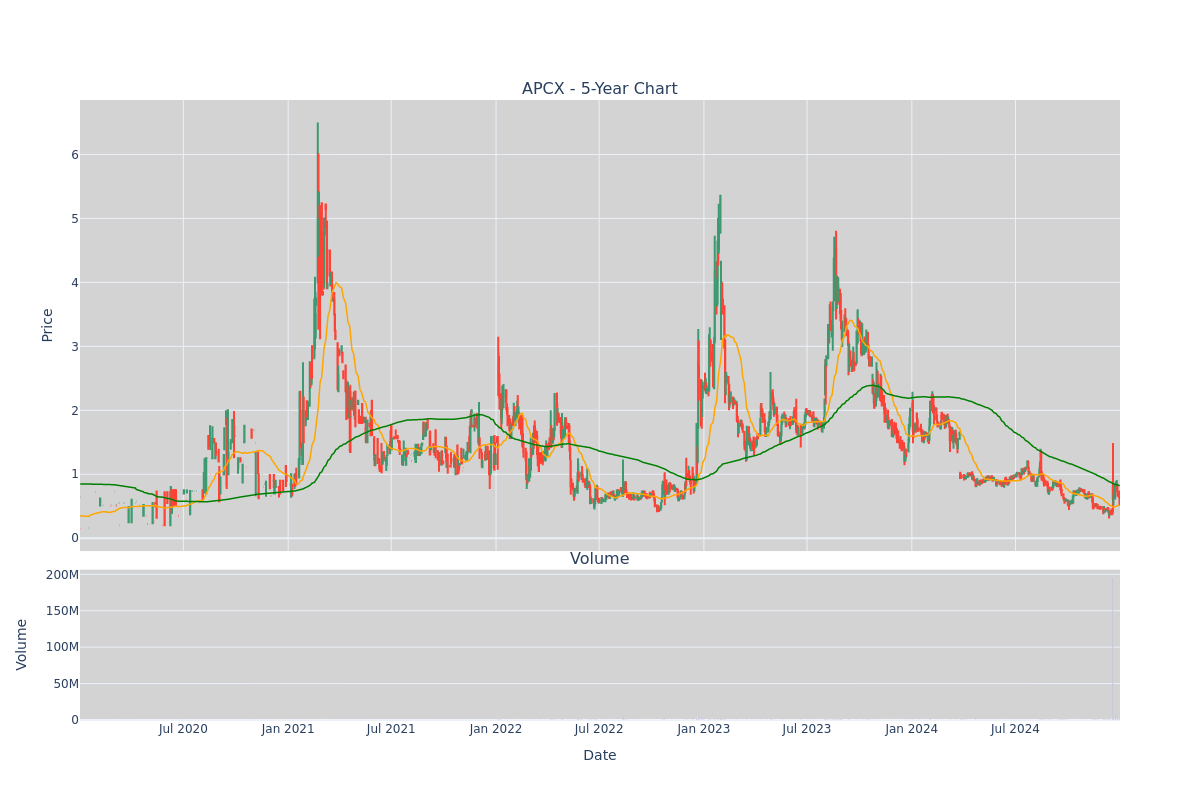The width and height of the screenshot is (1200, 800).
Task: Select the Jan 2022 date tick
Action: click(x=496, y=729)
